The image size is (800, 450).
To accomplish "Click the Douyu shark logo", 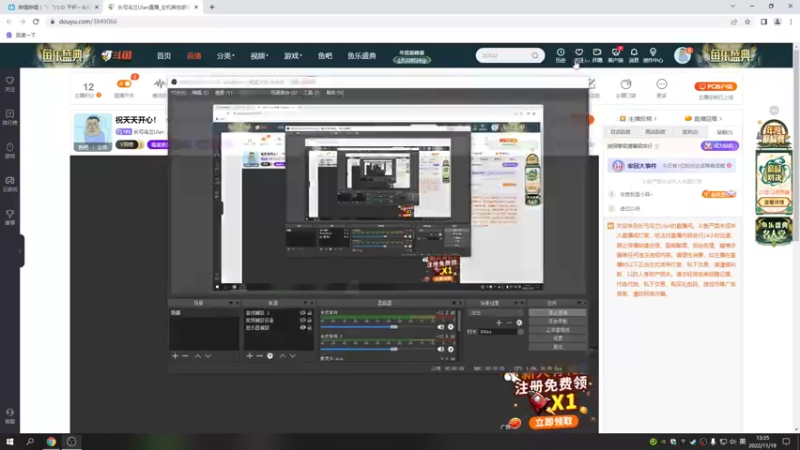I will pos(117,55).
